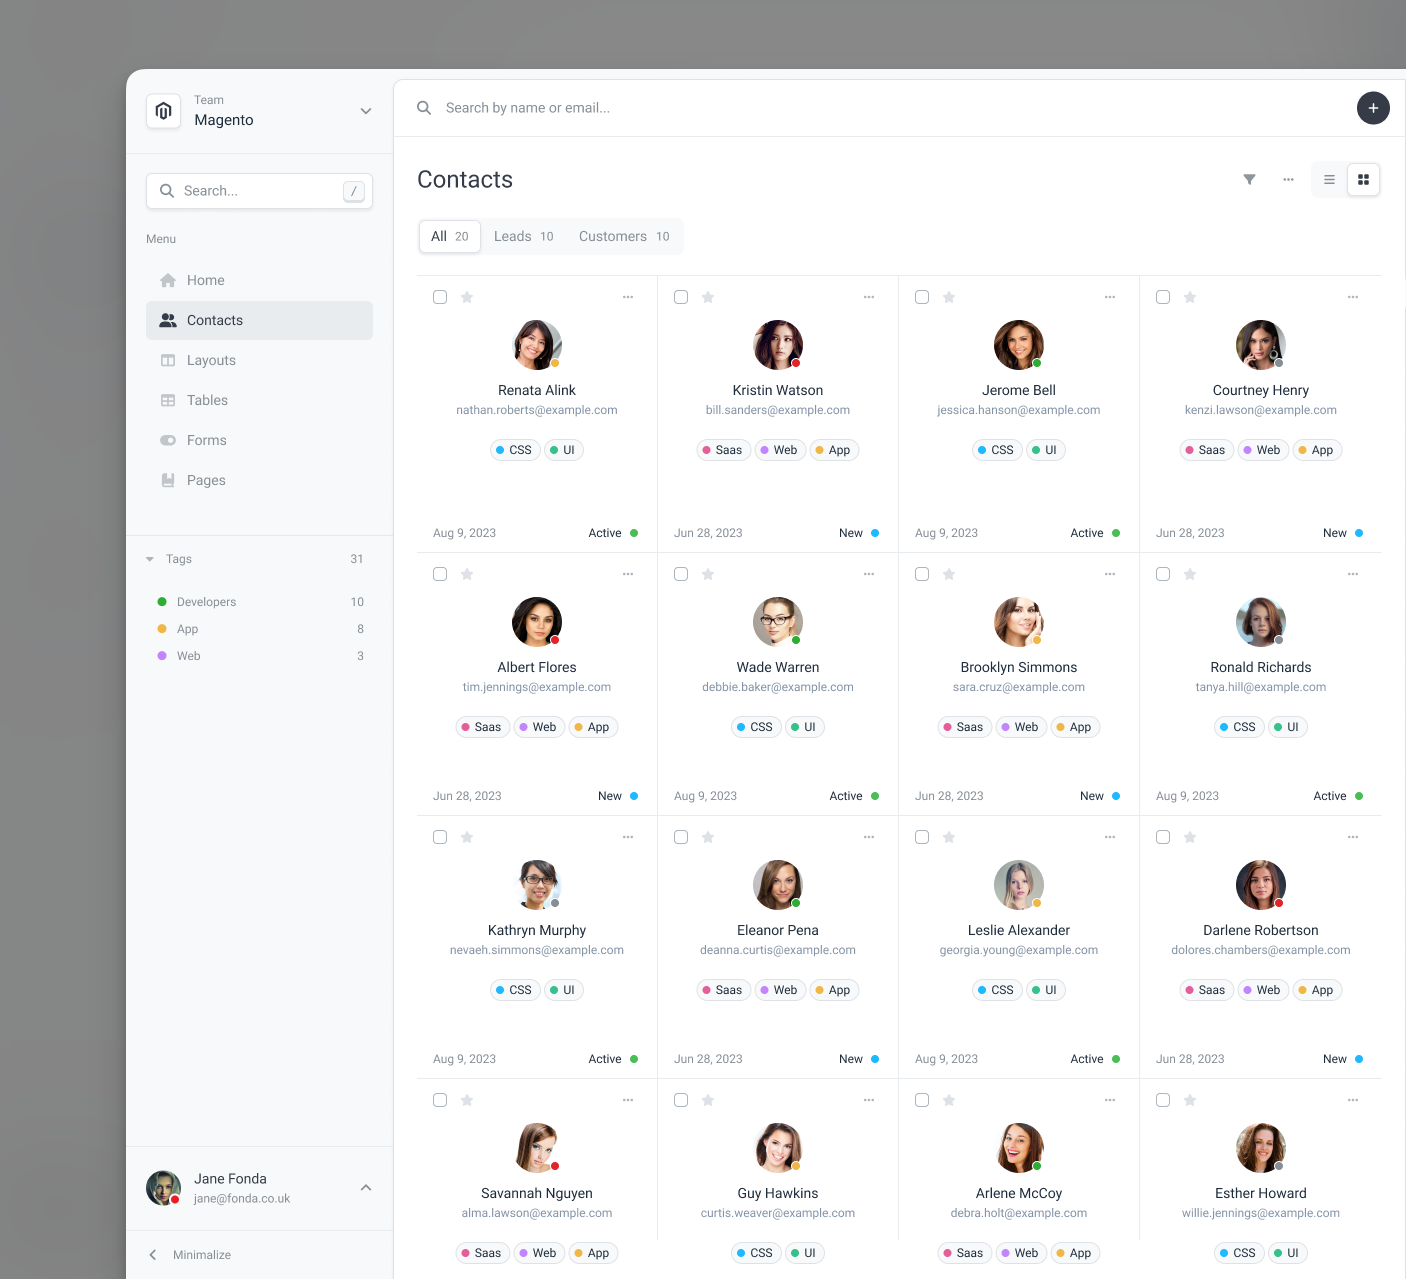Collapse the Tags section in the sidebar
The height and width of the screenshot is (1279, 1406).
150,559
